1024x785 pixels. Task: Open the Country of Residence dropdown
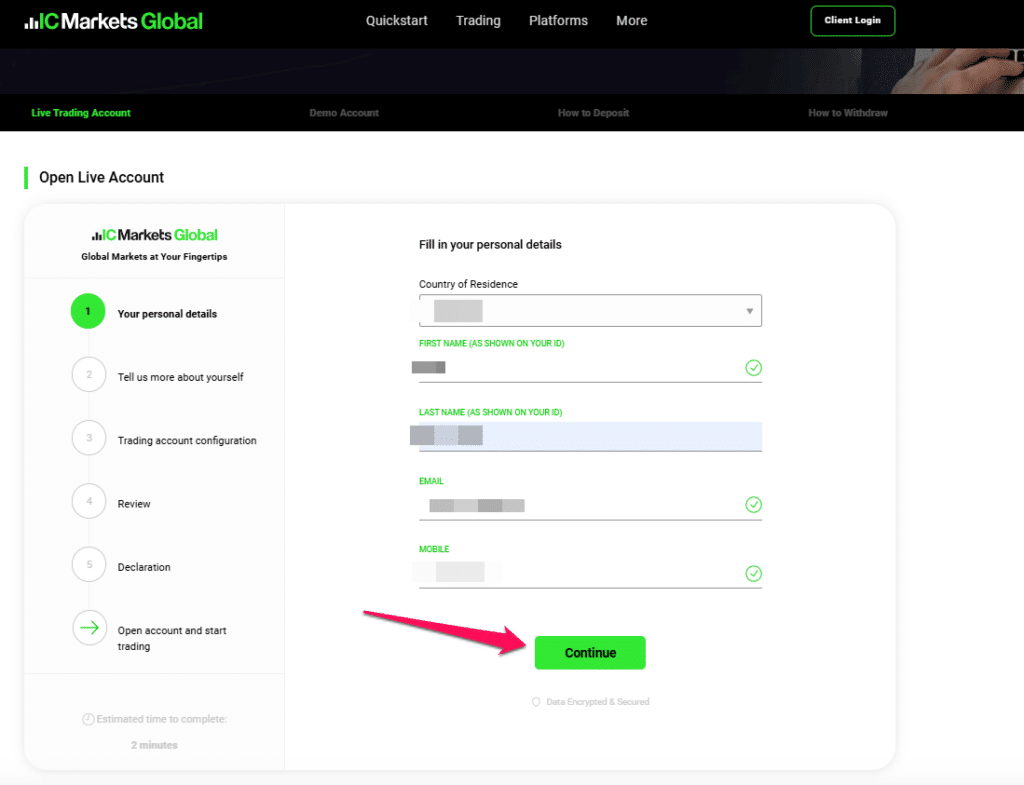click(590, 311)
